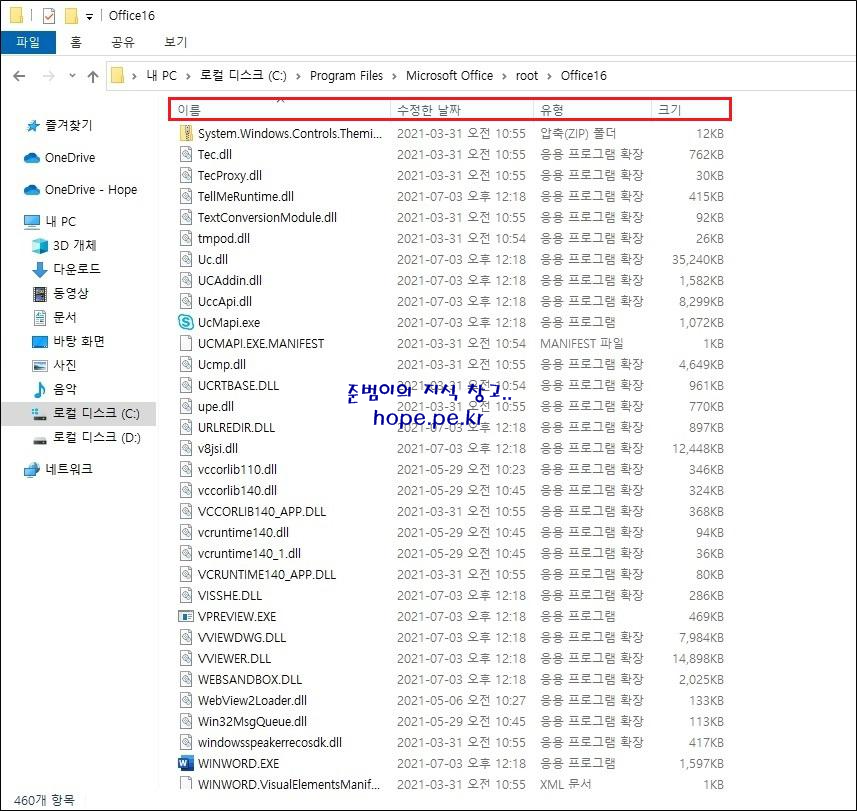Screen dimensions: 857x811
Task: Click the 다운로드 download arrow icon
Action: (40, 269)
